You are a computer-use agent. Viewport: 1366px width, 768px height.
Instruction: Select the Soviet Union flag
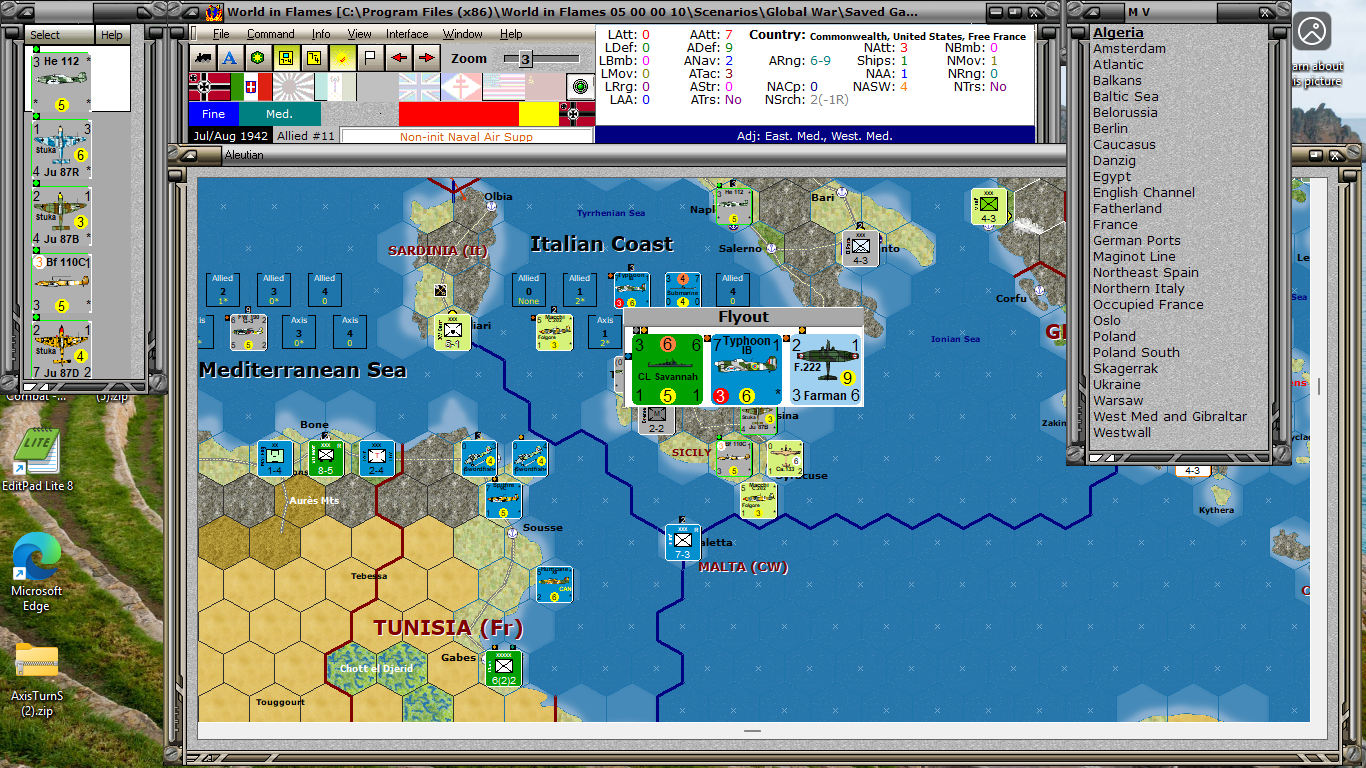tap(545, 87)
